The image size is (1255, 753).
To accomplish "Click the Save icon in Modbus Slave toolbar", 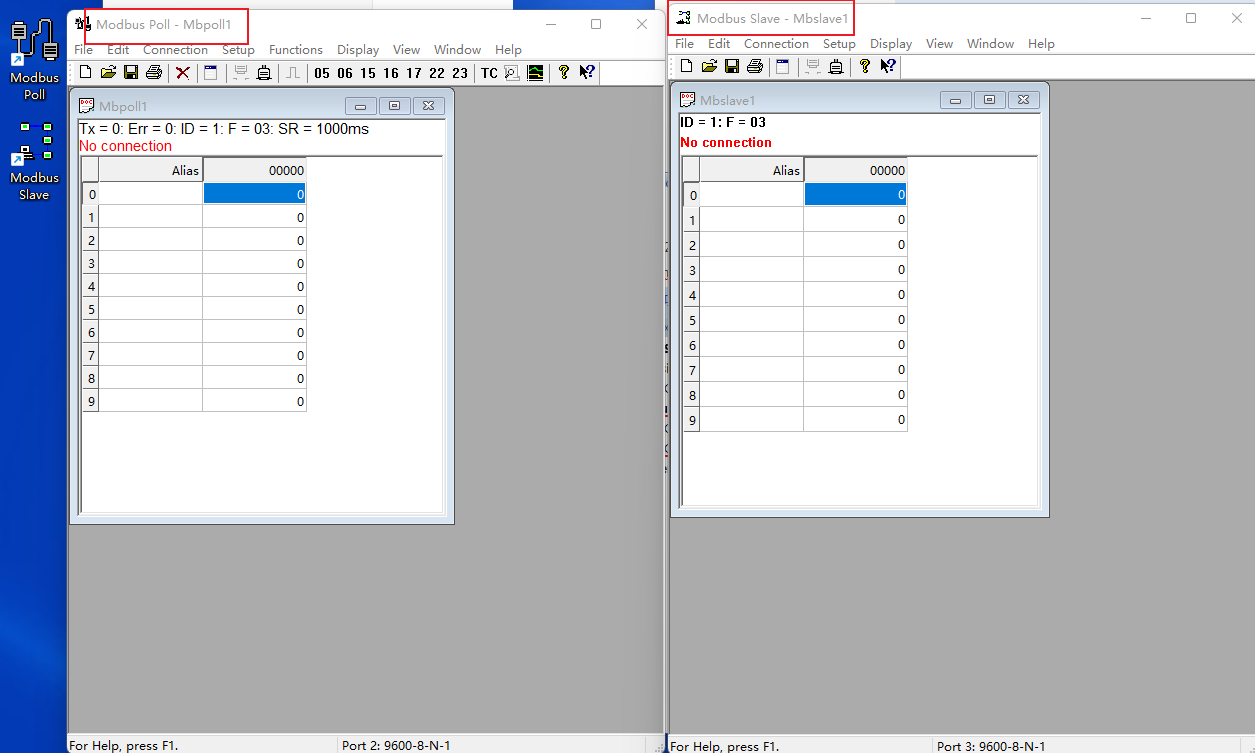I will coord(732,66).
